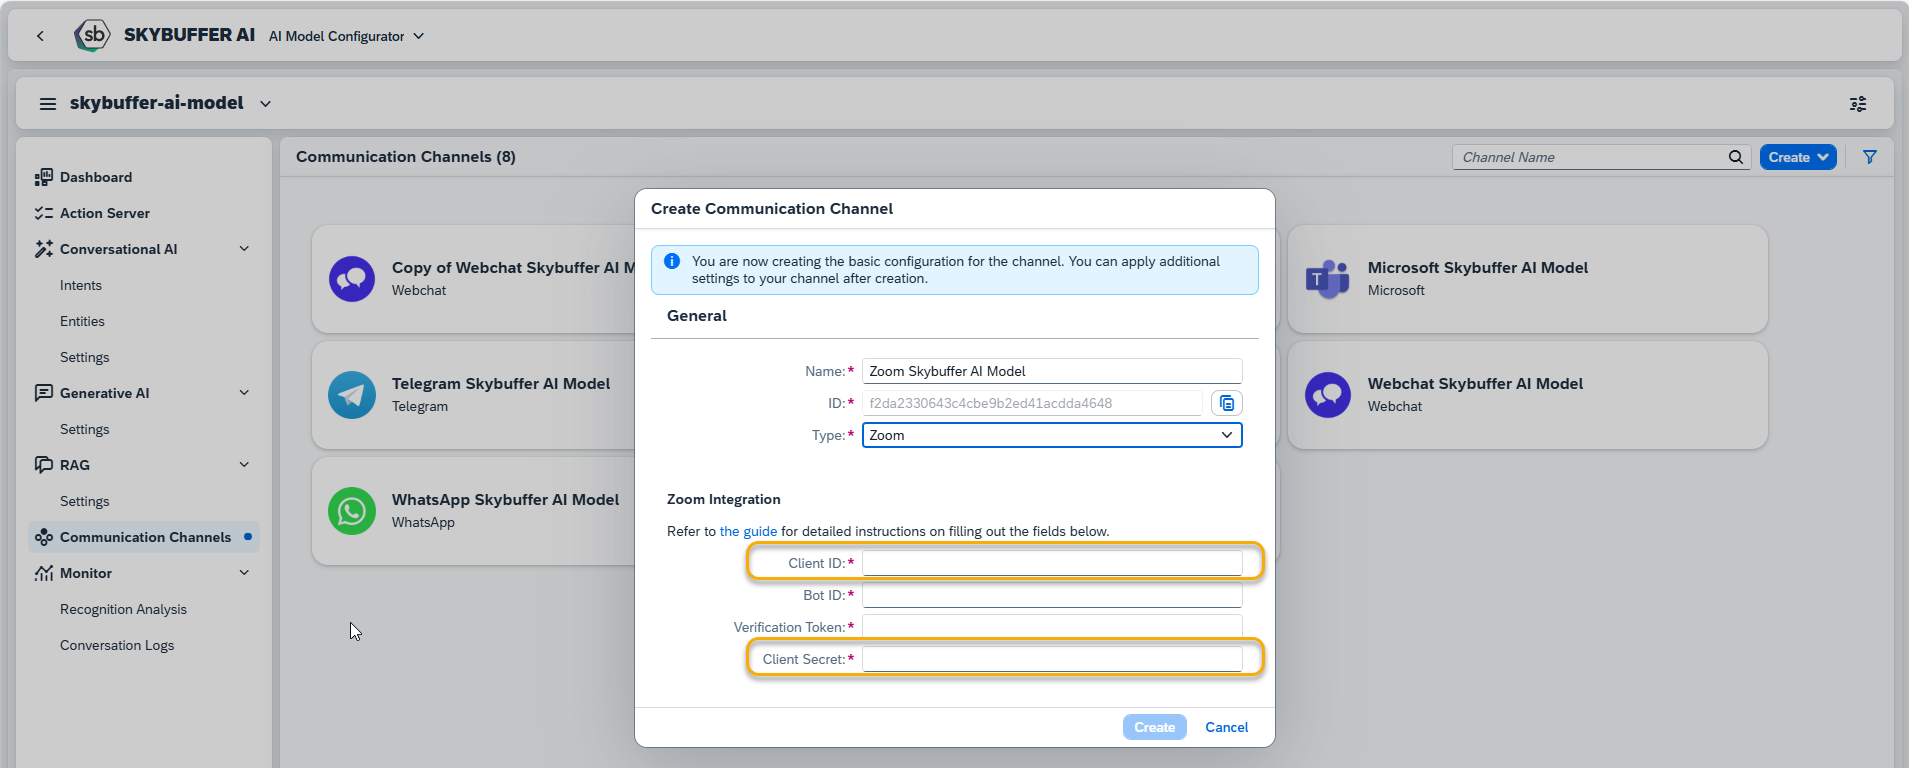Open the AI Model Configurator dropdown
This screenshot has width=1909, height=768.
click(347, 36)
